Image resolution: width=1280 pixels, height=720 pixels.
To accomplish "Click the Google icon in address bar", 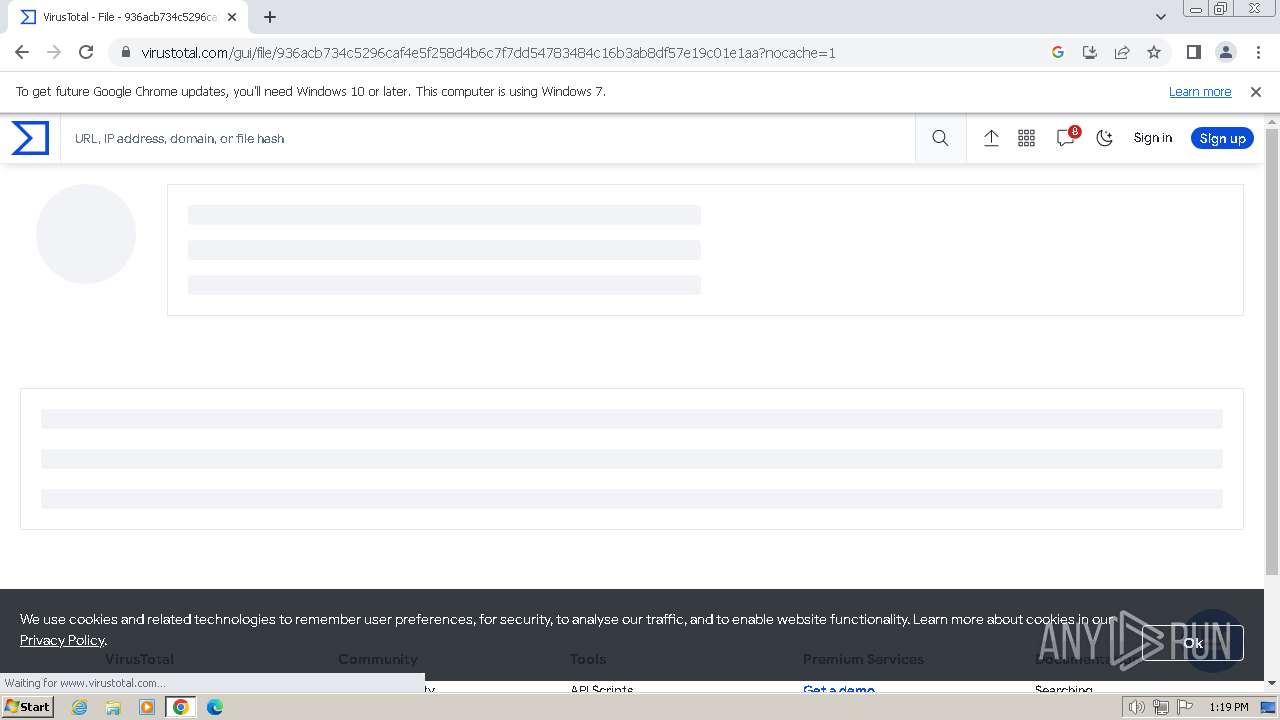I will click(1058, 52).
